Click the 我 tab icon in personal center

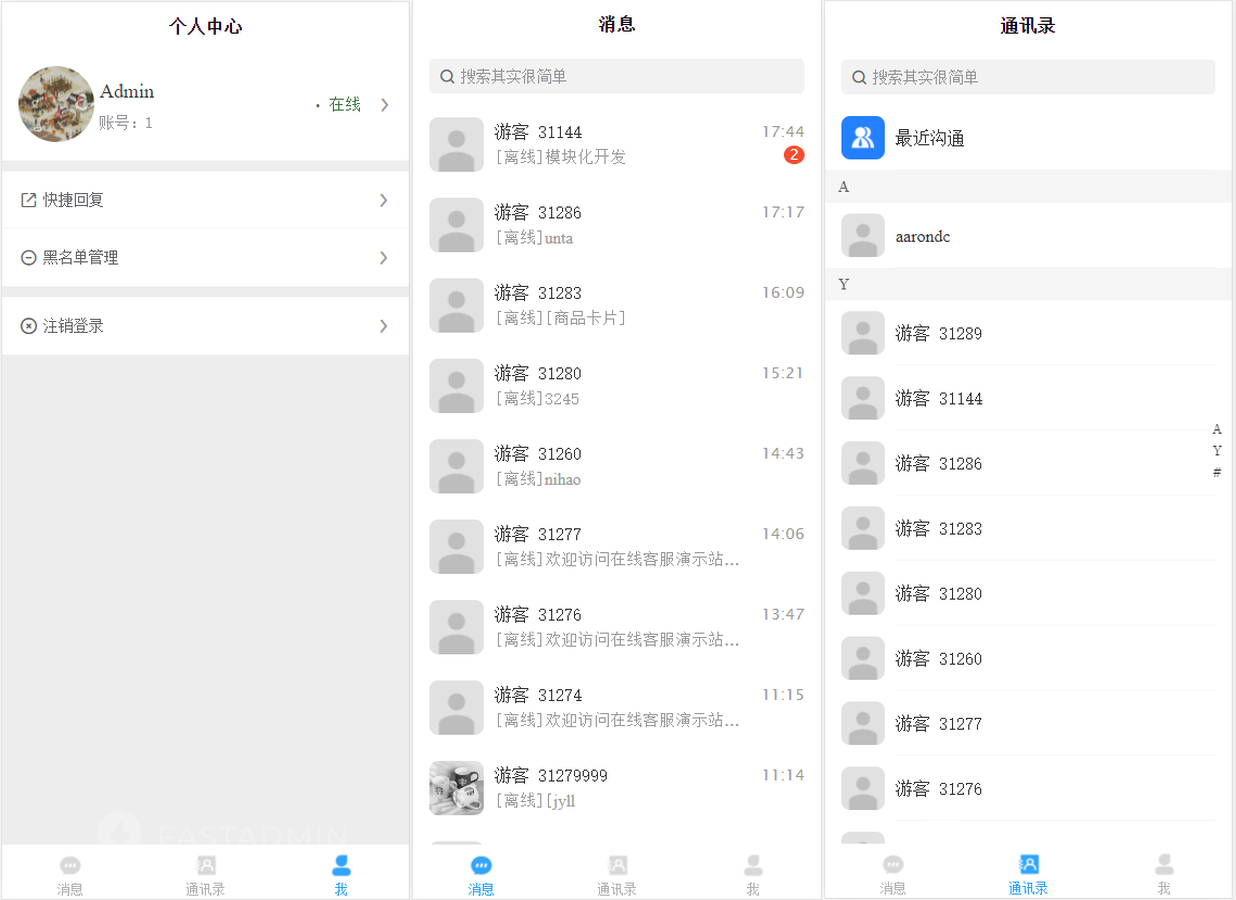(340, 863)
